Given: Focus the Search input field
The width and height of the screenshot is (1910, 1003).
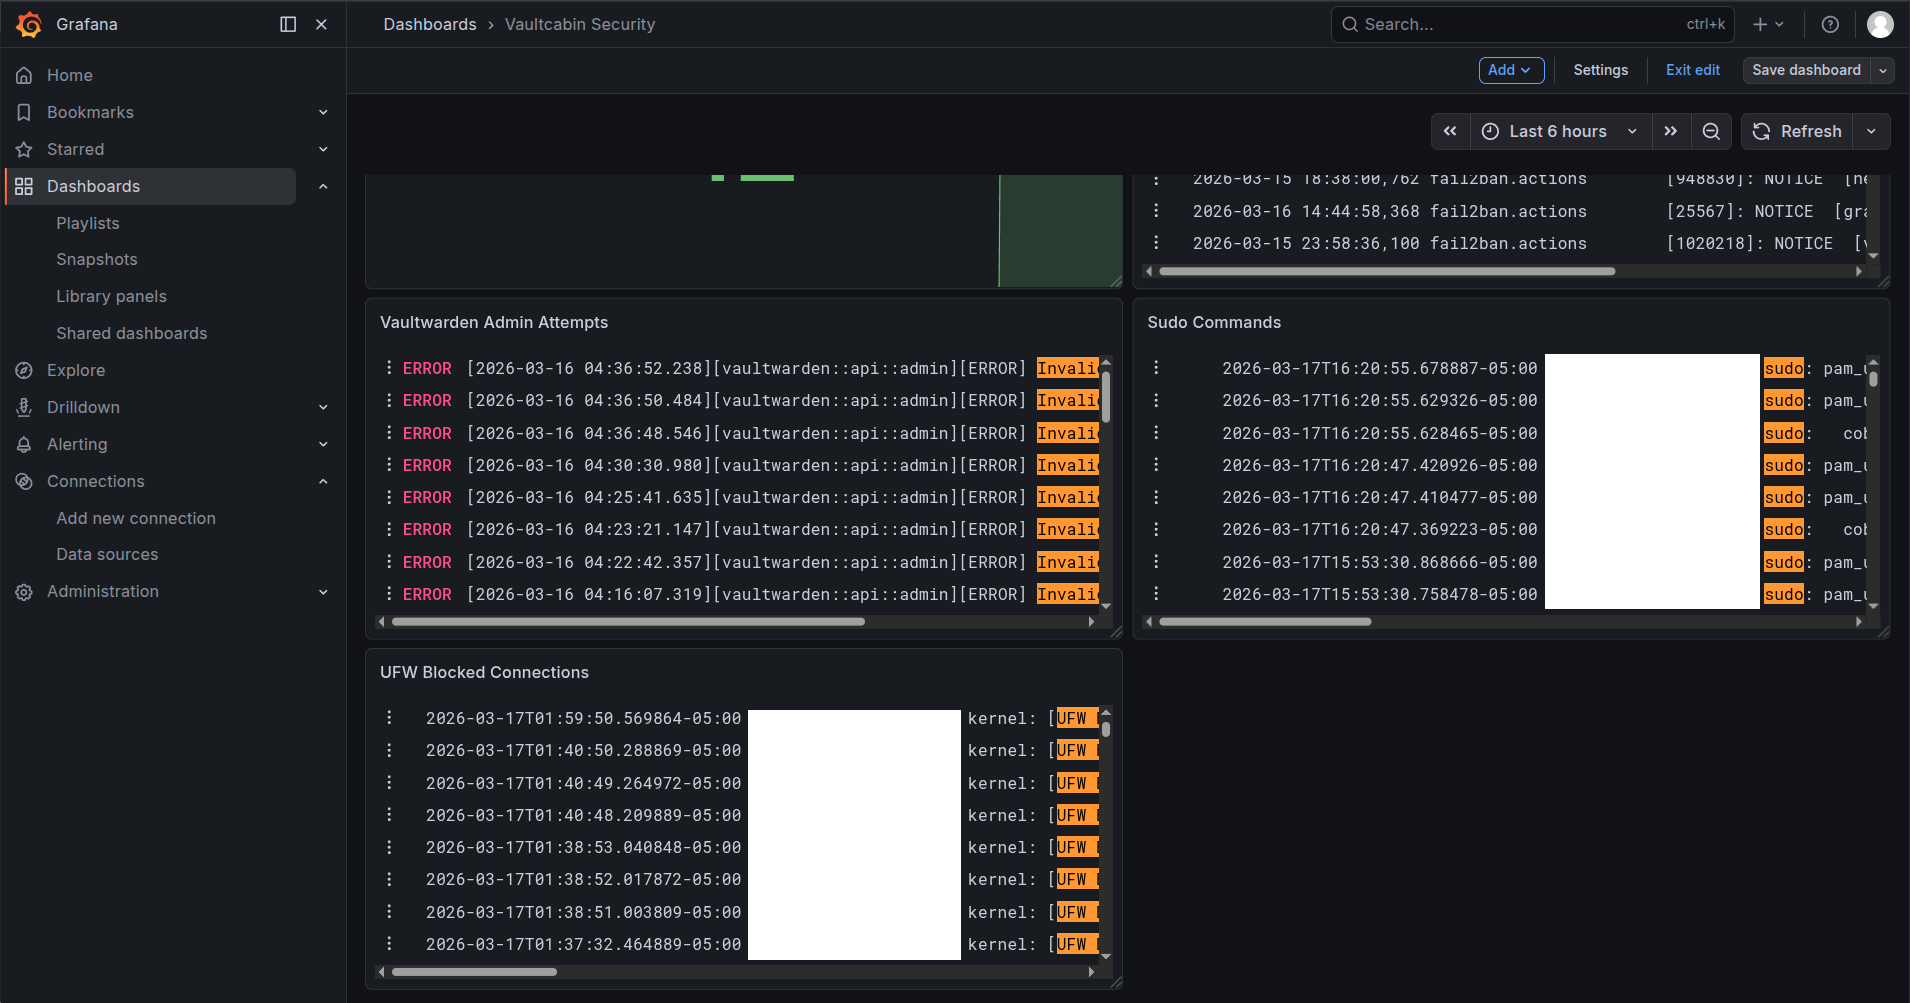Looking at the screenshot, I should pos(1532,24).
